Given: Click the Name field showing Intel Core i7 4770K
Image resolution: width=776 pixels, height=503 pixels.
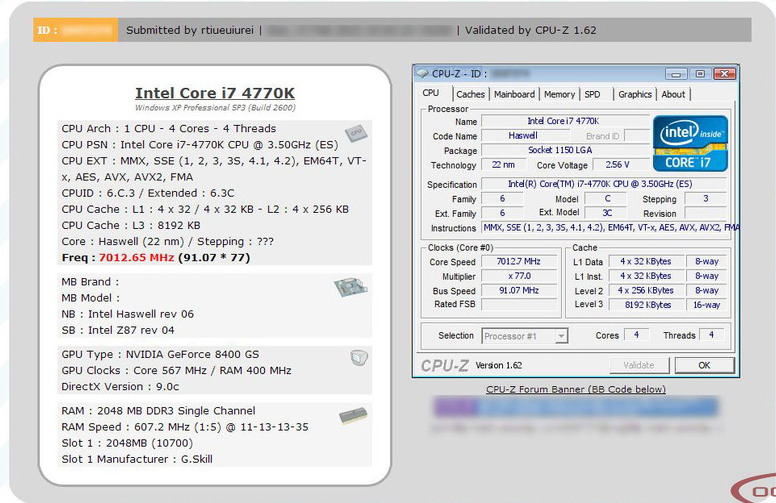Looking at the screenshot, I should coord(565,121).
